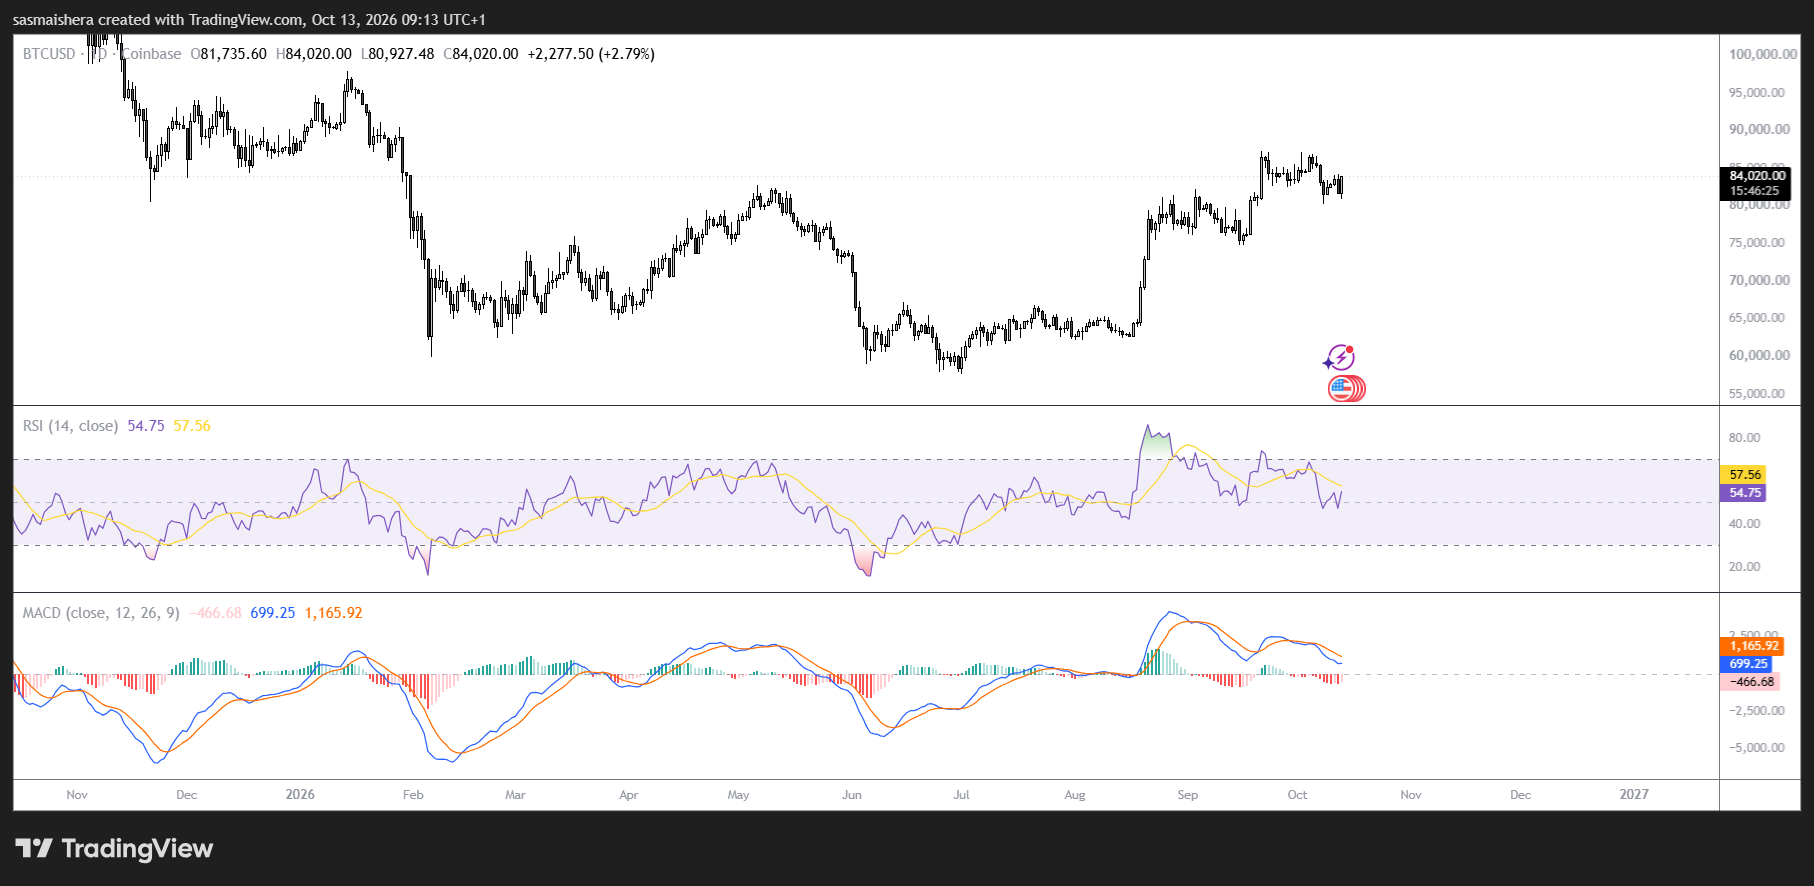Click the MACD (close, 12, 26, 9) title
Image resolution: width=1814 pixels, height=886 pixels.
(101, 613)
